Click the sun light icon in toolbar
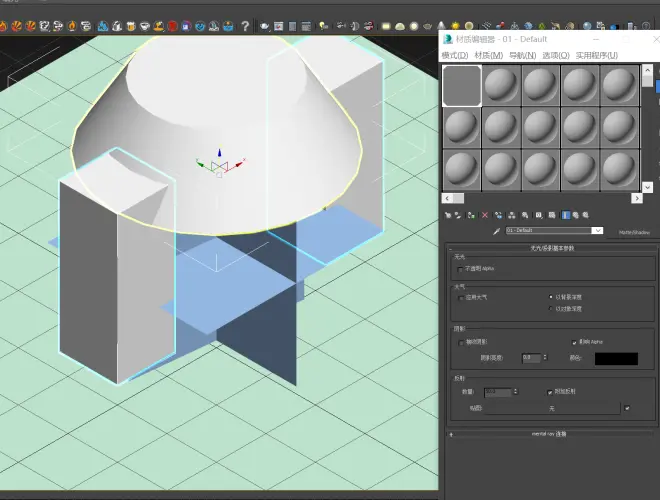This screenshot has height=500, width=660. point(455,26)
